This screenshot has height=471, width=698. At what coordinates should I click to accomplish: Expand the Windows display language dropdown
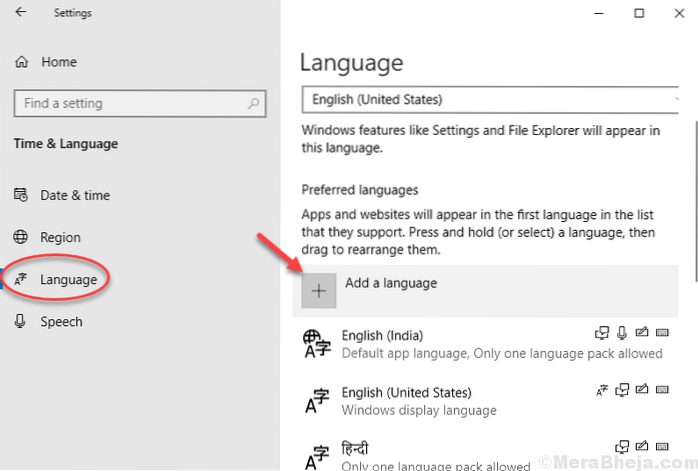[490, 100]
